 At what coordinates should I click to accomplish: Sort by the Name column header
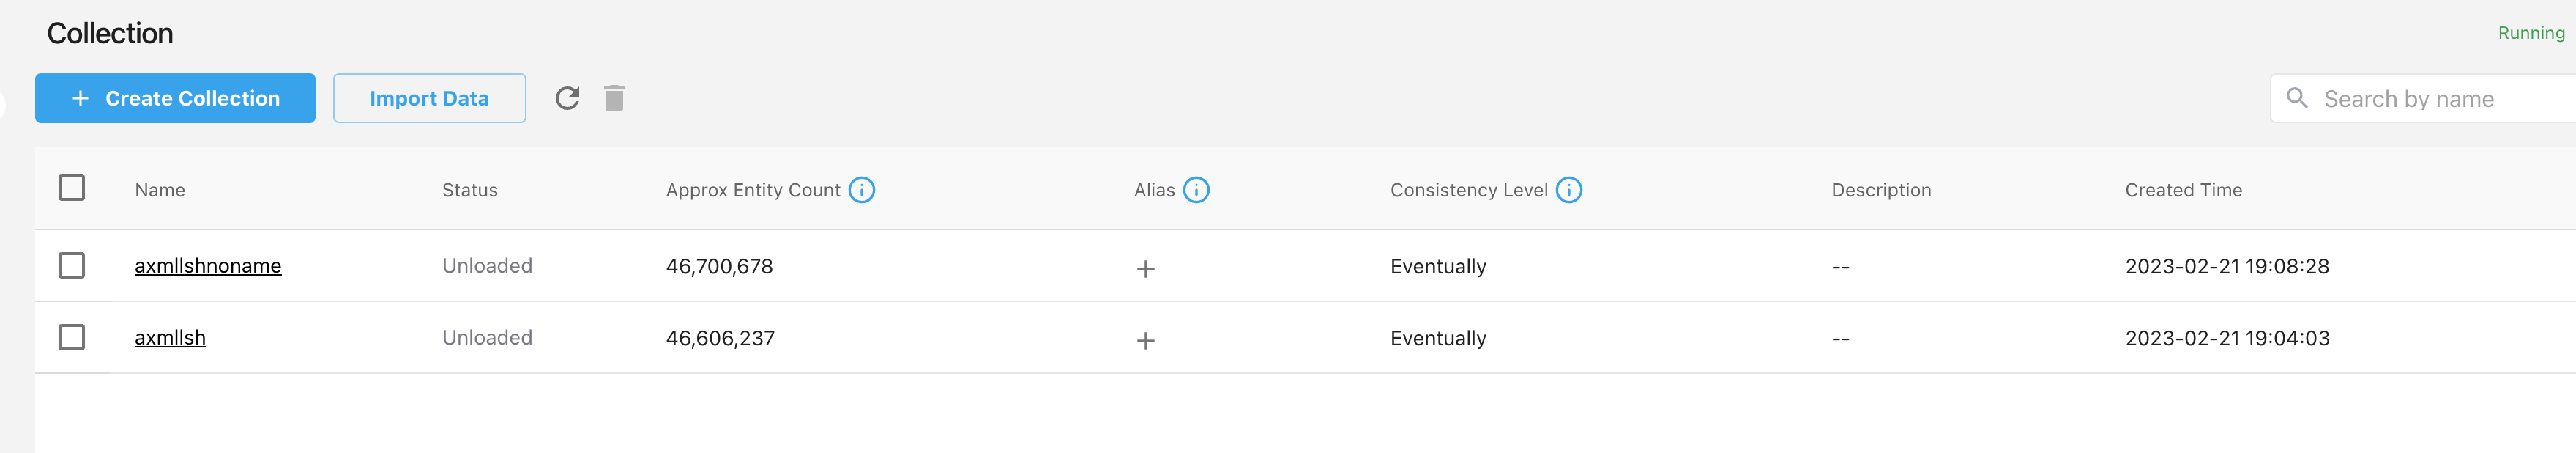tap(160, 189)
